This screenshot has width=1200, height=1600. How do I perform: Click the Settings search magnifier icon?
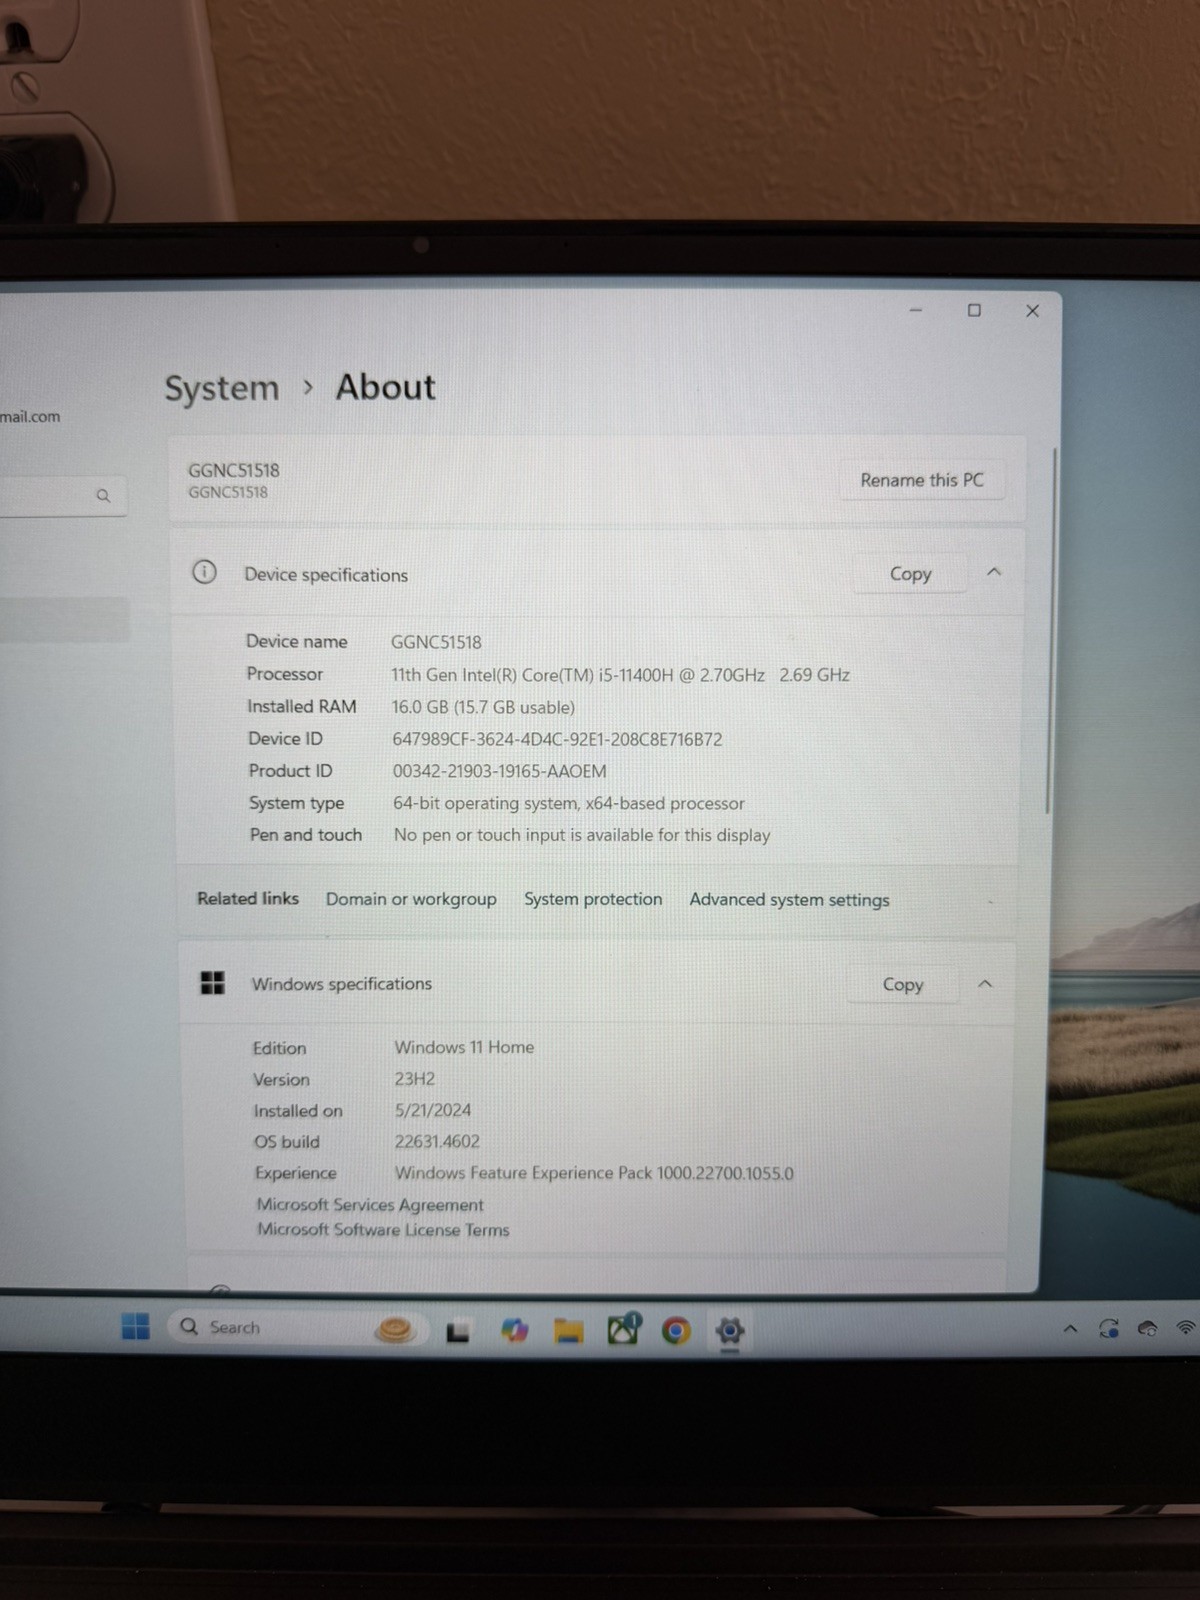(103, 495)
